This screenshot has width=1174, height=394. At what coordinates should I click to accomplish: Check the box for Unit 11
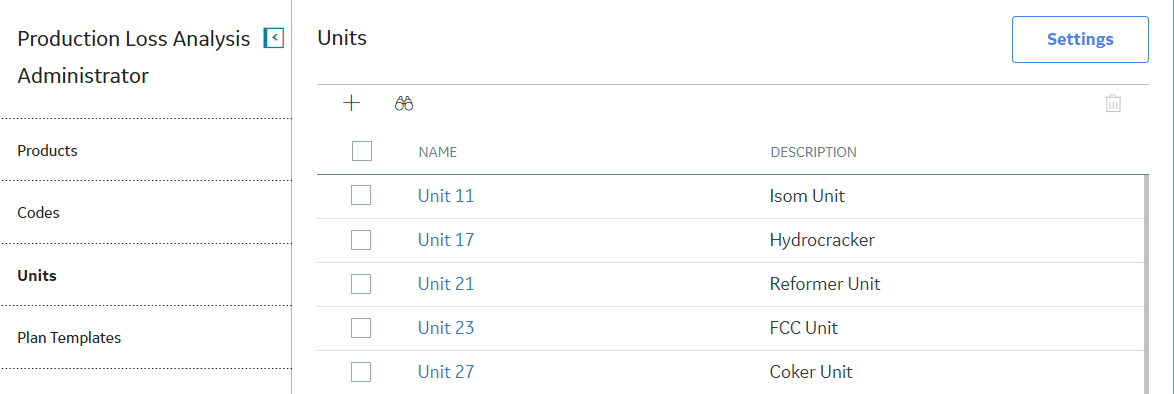(362, 196)
